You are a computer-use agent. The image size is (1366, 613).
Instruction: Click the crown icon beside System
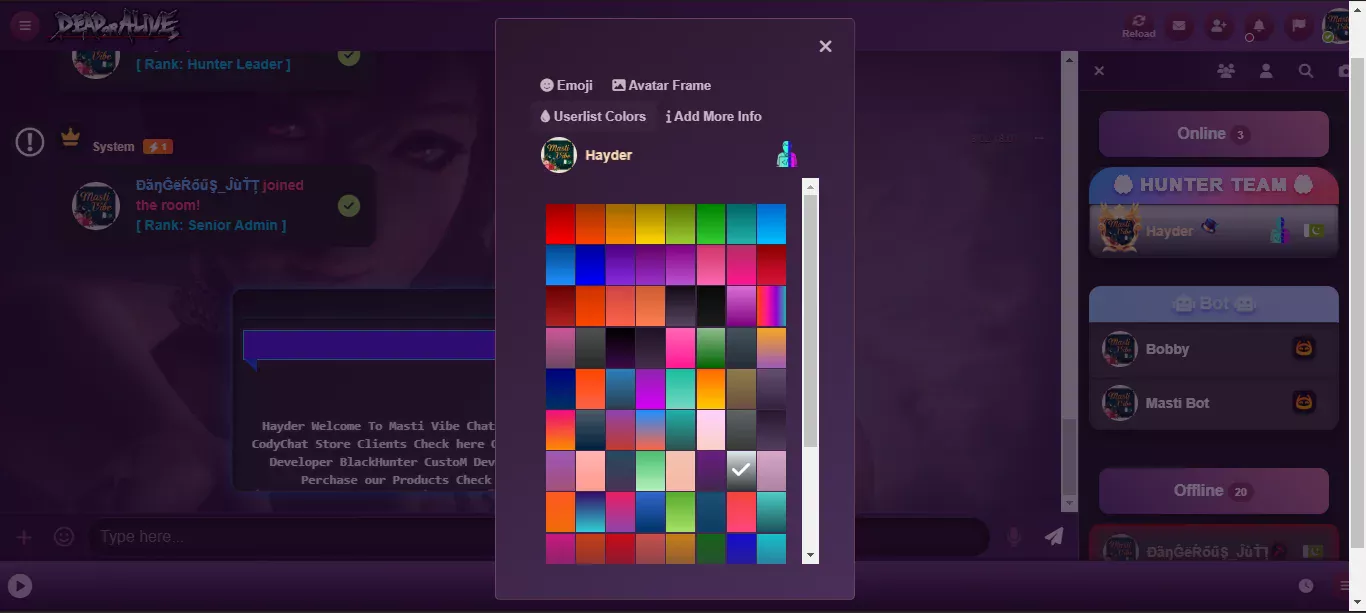click(70, 137)
